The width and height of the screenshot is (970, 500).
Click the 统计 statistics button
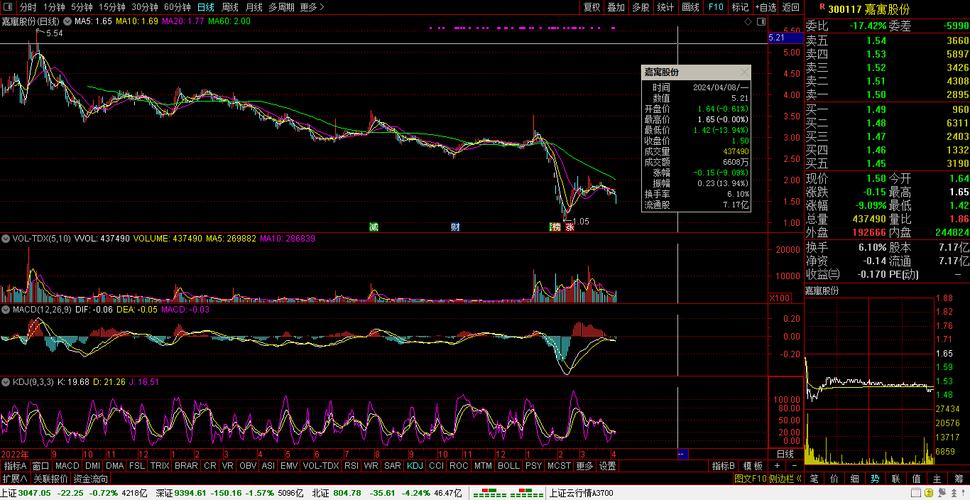coord(666,7)
